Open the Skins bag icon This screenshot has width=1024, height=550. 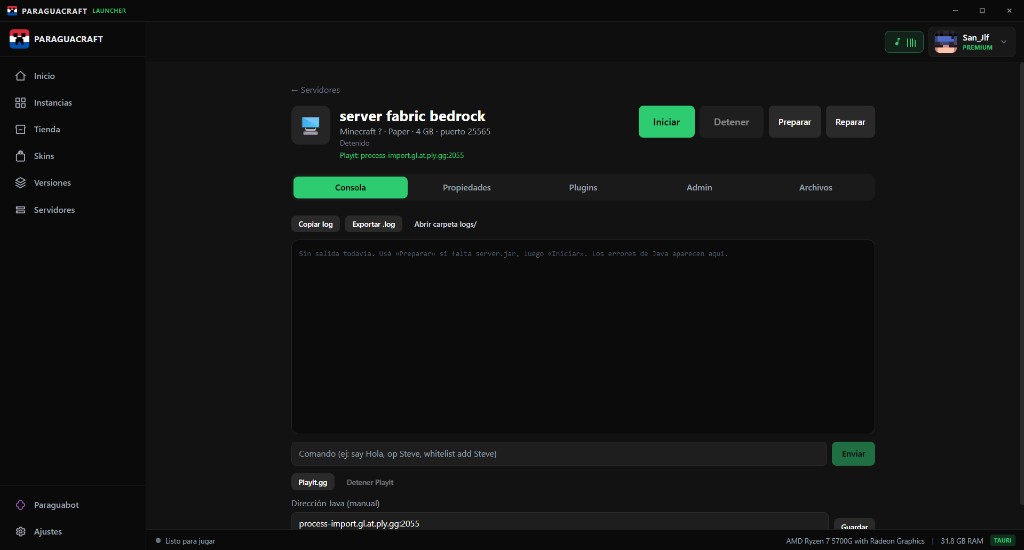tap(20, 156)
